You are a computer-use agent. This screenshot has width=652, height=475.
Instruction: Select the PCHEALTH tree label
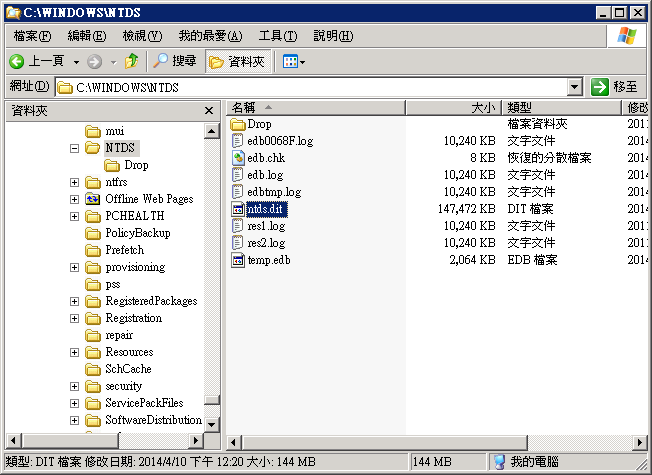coord(135,216)
